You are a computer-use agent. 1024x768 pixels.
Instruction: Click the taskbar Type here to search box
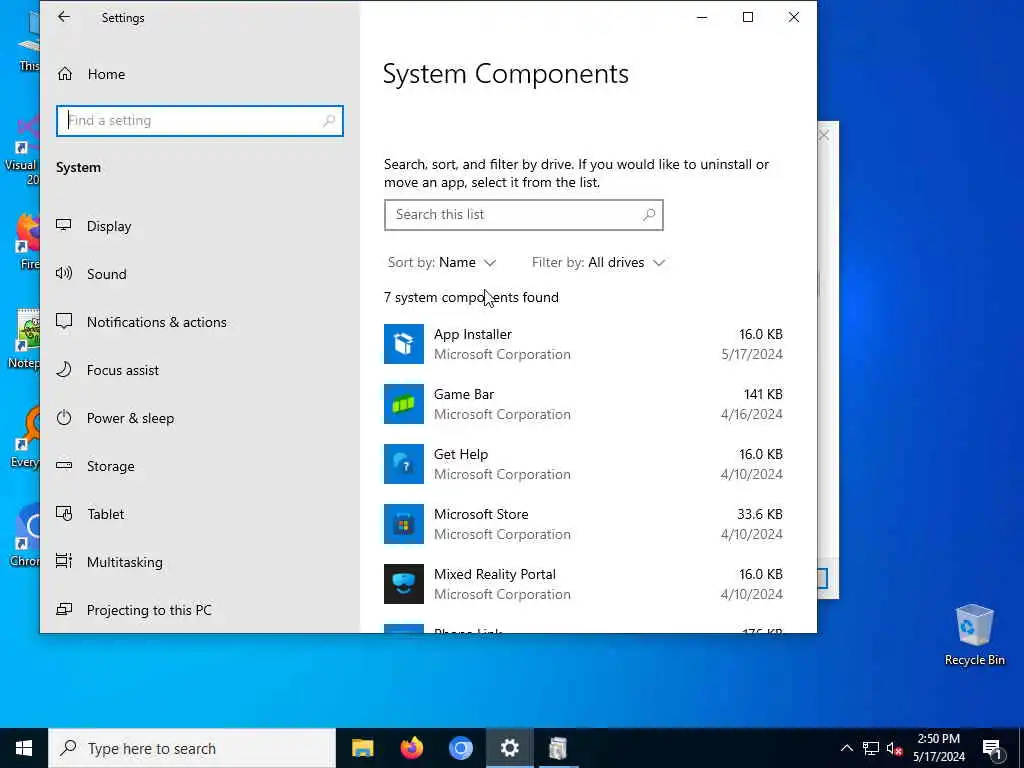(x=192, y=748)
